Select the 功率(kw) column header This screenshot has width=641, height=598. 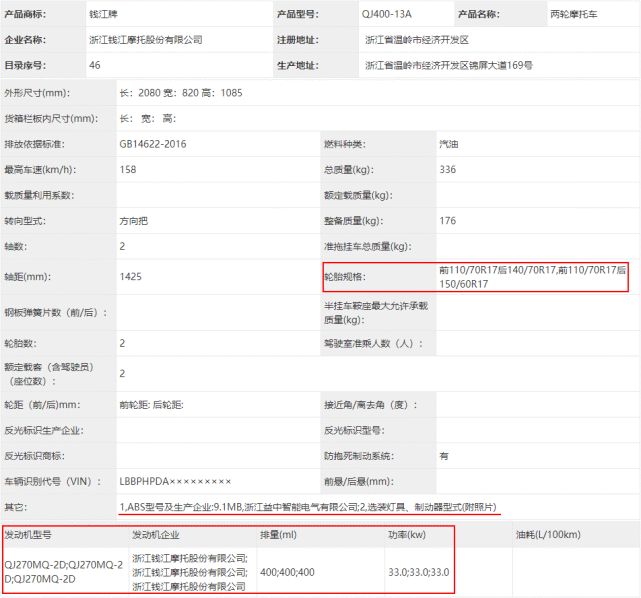coord(407,535)
